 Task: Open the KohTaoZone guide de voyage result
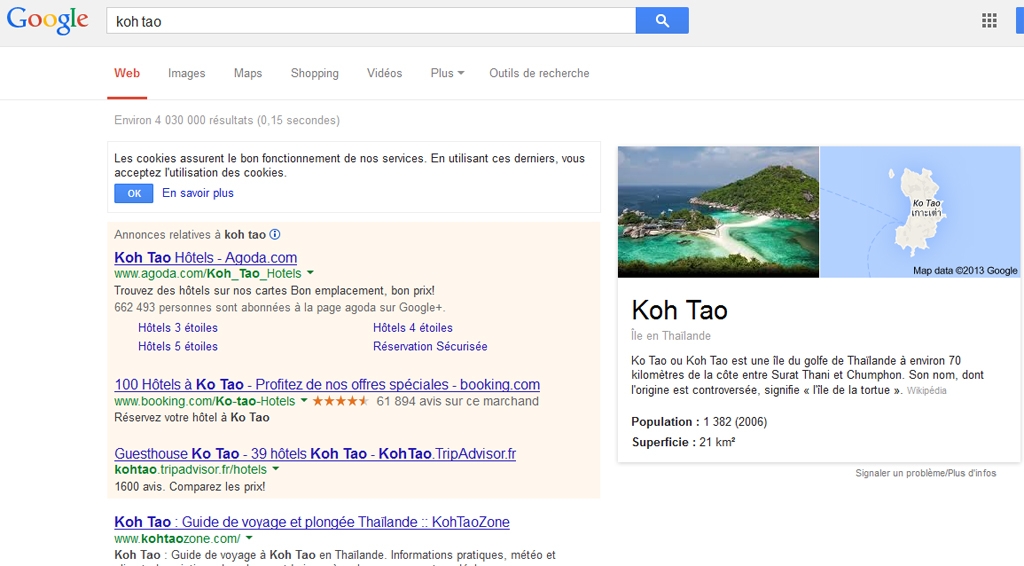pos(312,522)
